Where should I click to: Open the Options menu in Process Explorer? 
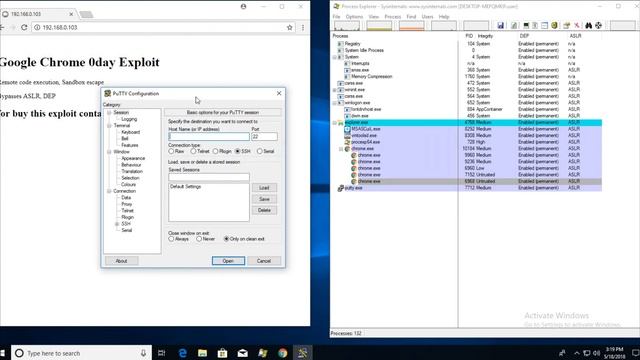tap(354, 17)
